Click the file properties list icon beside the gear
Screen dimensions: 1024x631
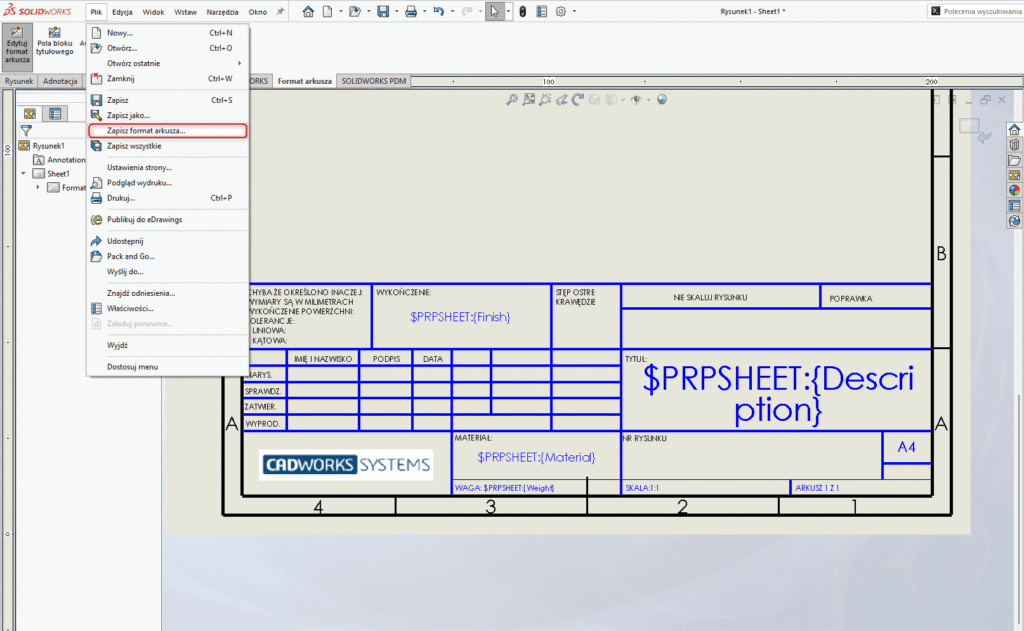pos(541,11)
